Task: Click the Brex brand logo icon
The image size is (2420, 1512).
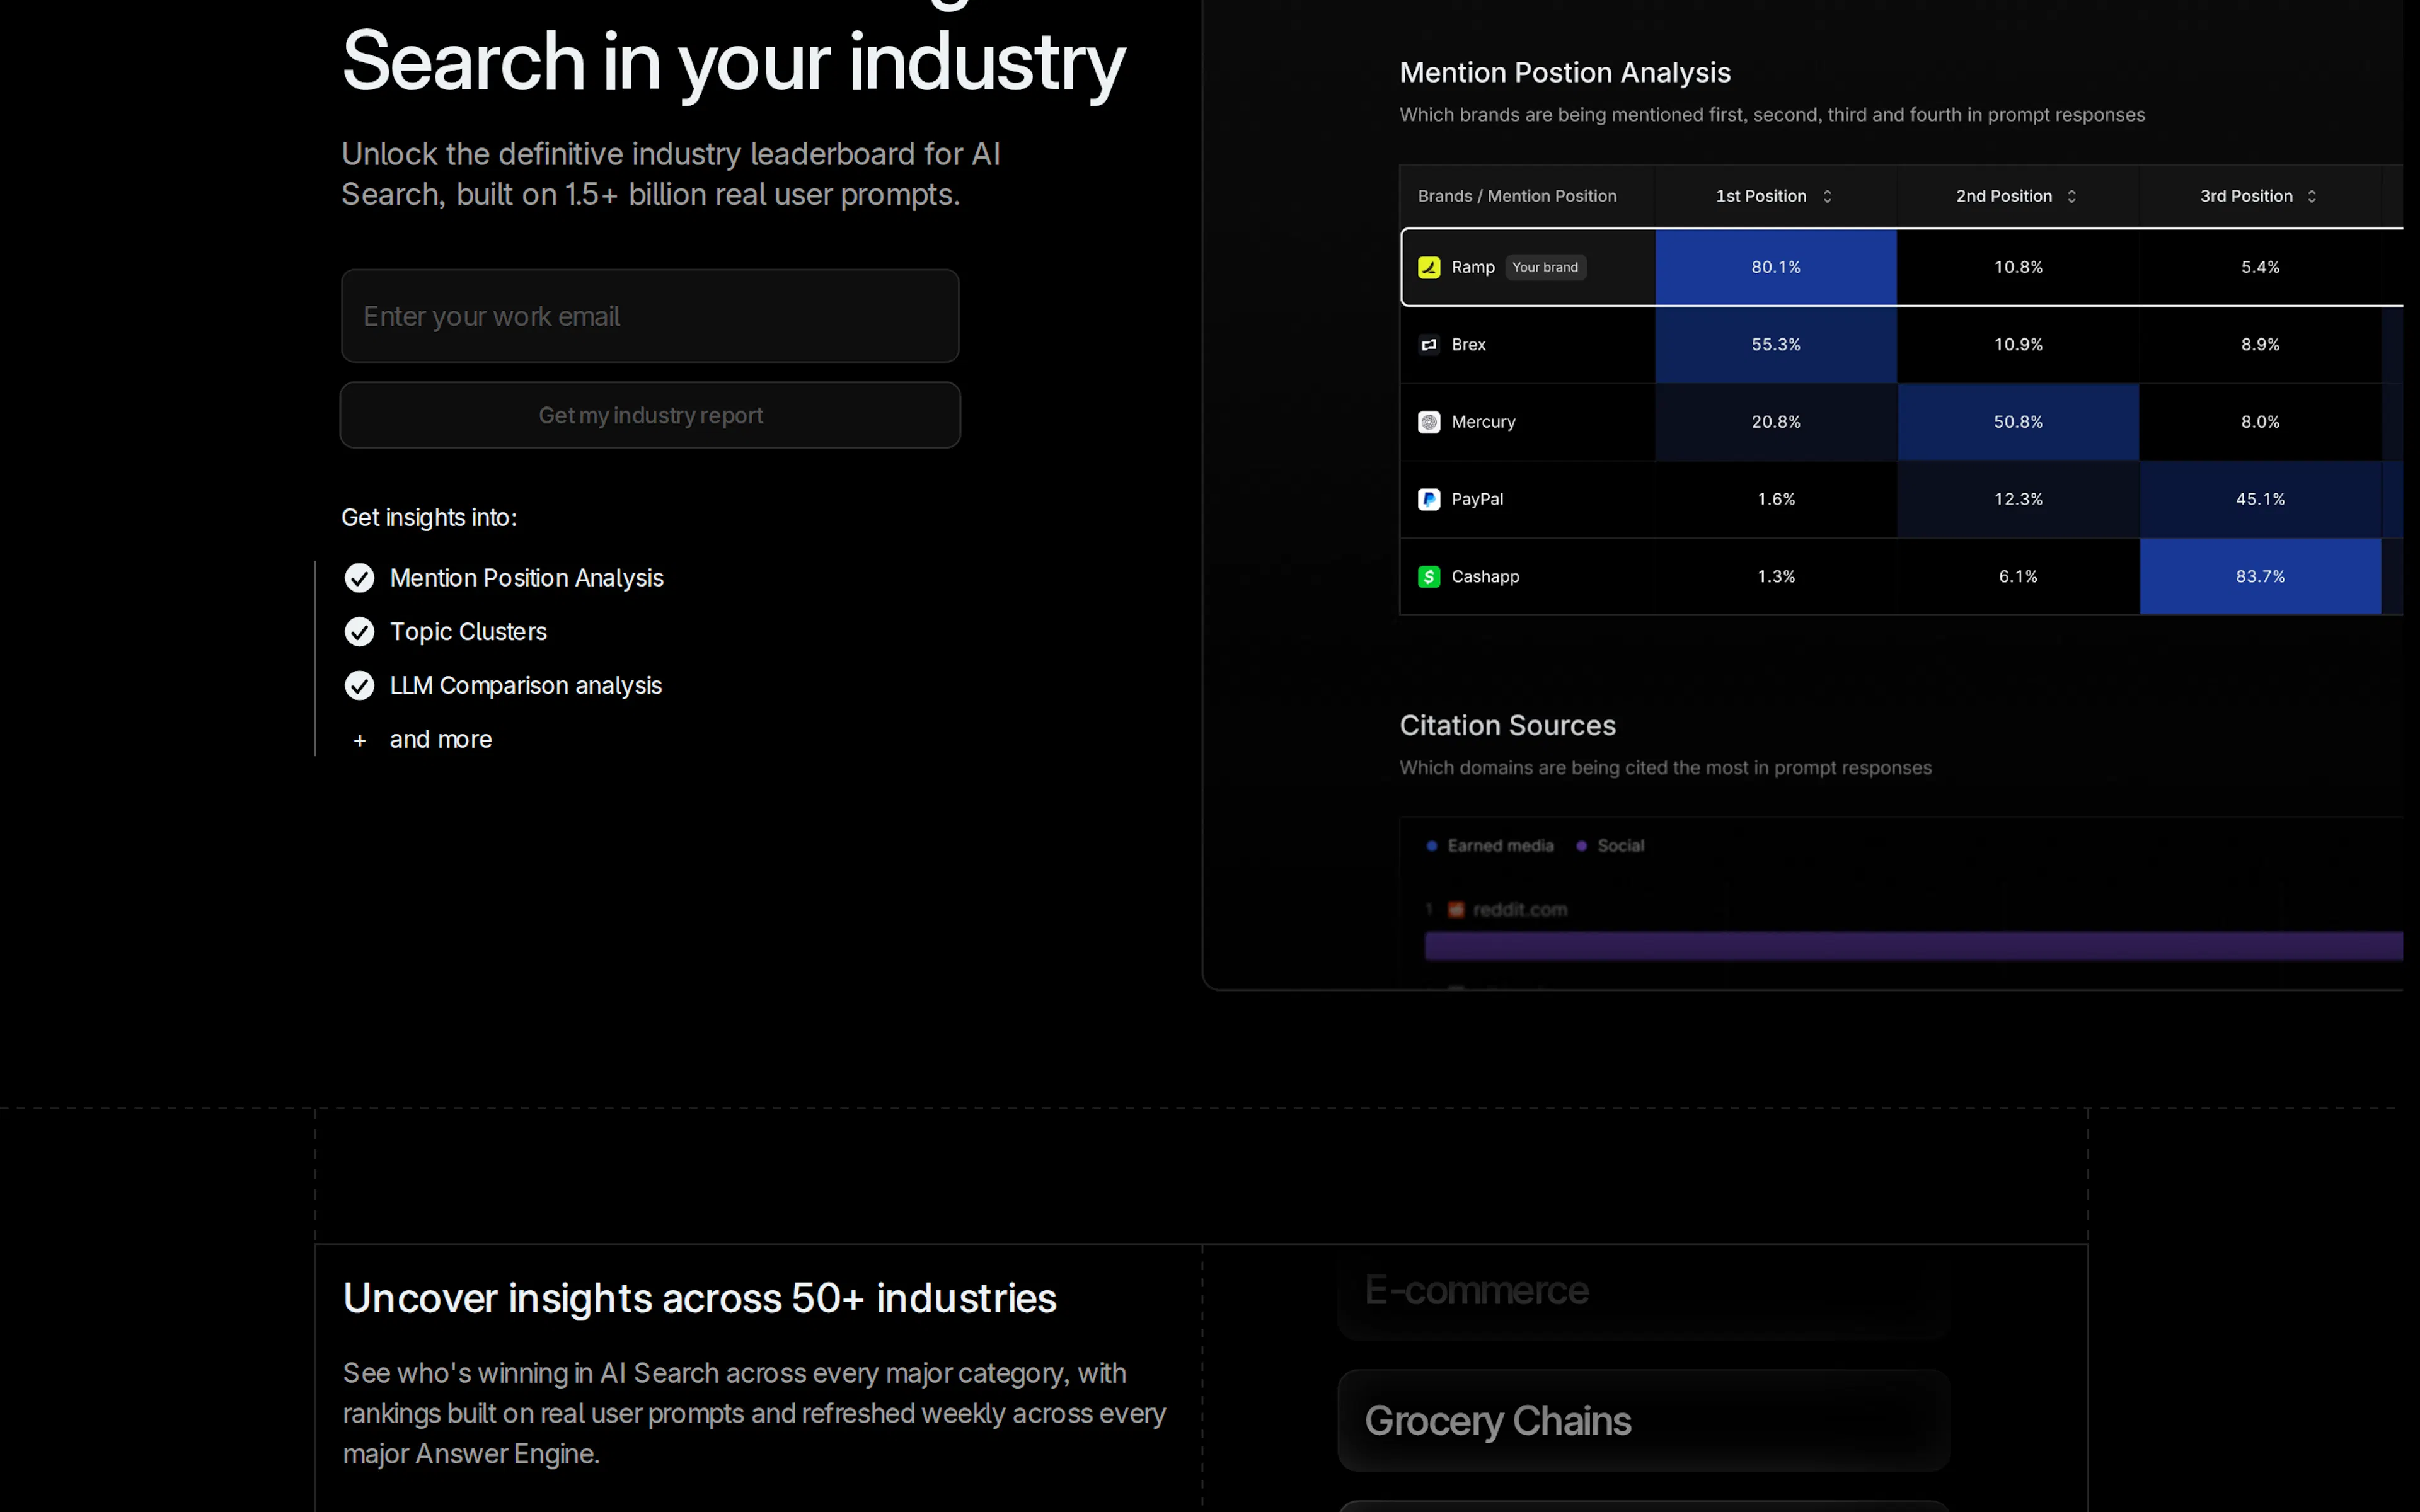Action: pyautogui.click(x=1429, y=344)
